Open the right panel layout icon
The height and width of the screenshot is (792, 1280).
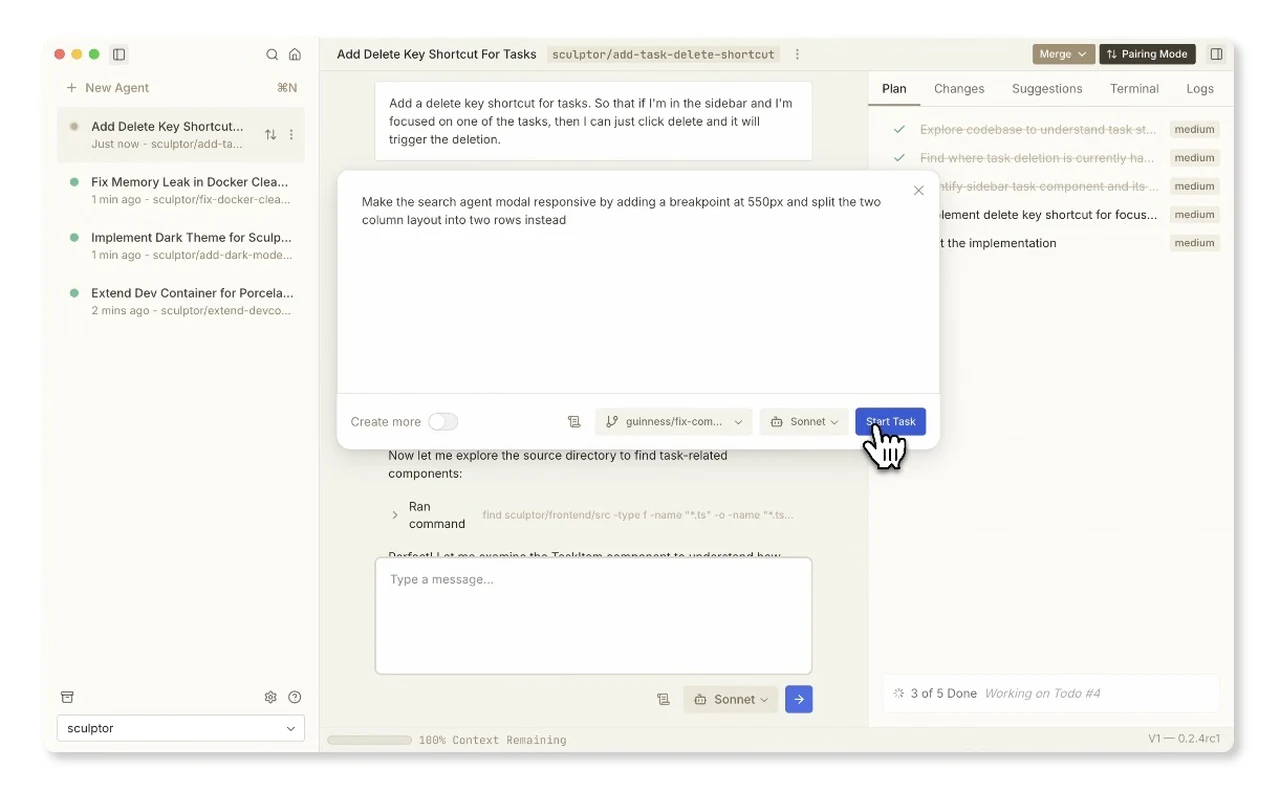pyautogui.click(x=1216, y=54)
